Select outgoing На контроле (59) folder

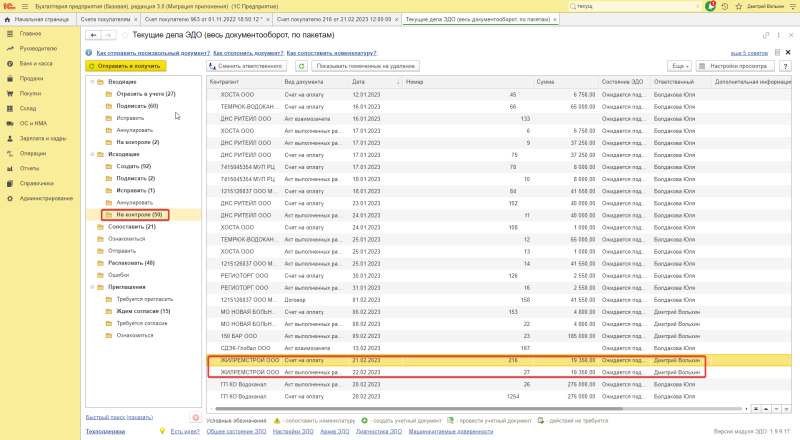pyautogui.click(x=139, y=215)
